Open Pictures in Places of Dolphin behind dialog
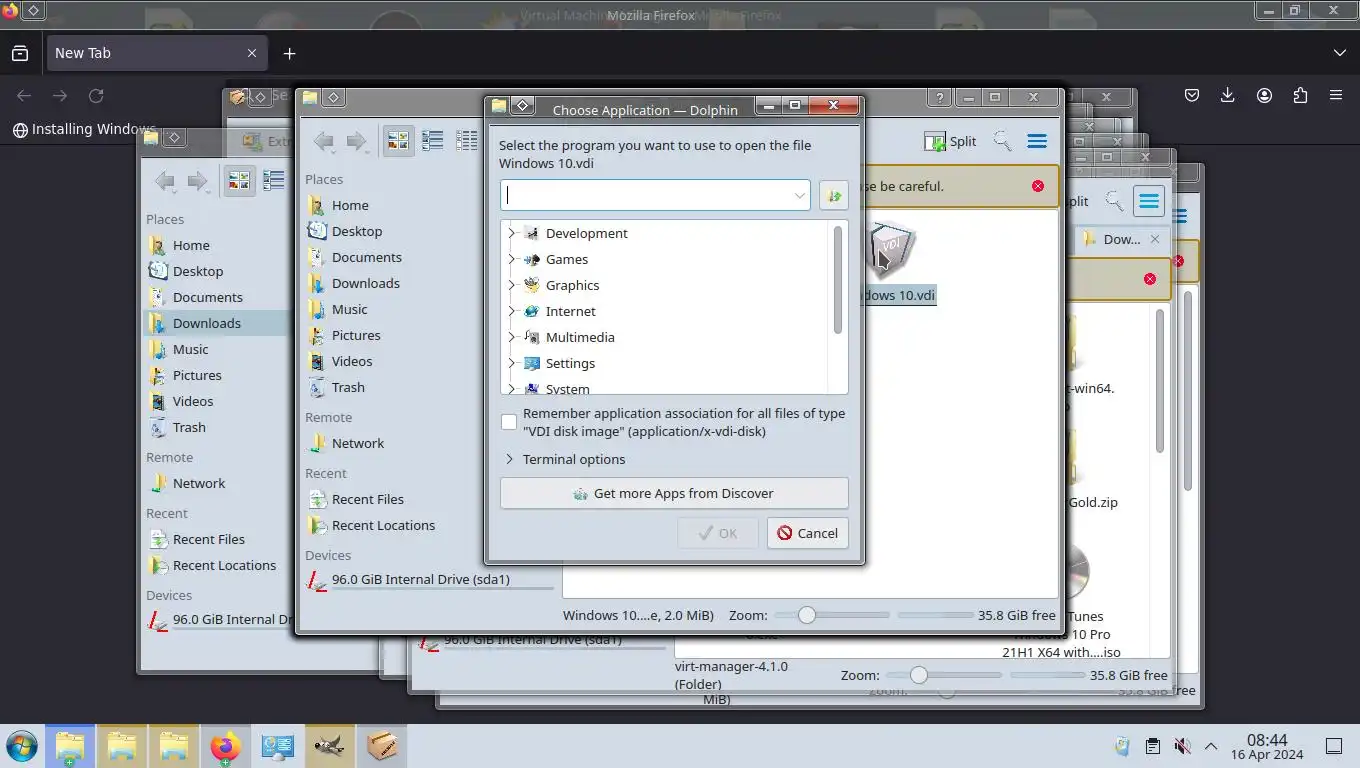The height and width of the screenshot is (768, 1360). tap(356, 335)
